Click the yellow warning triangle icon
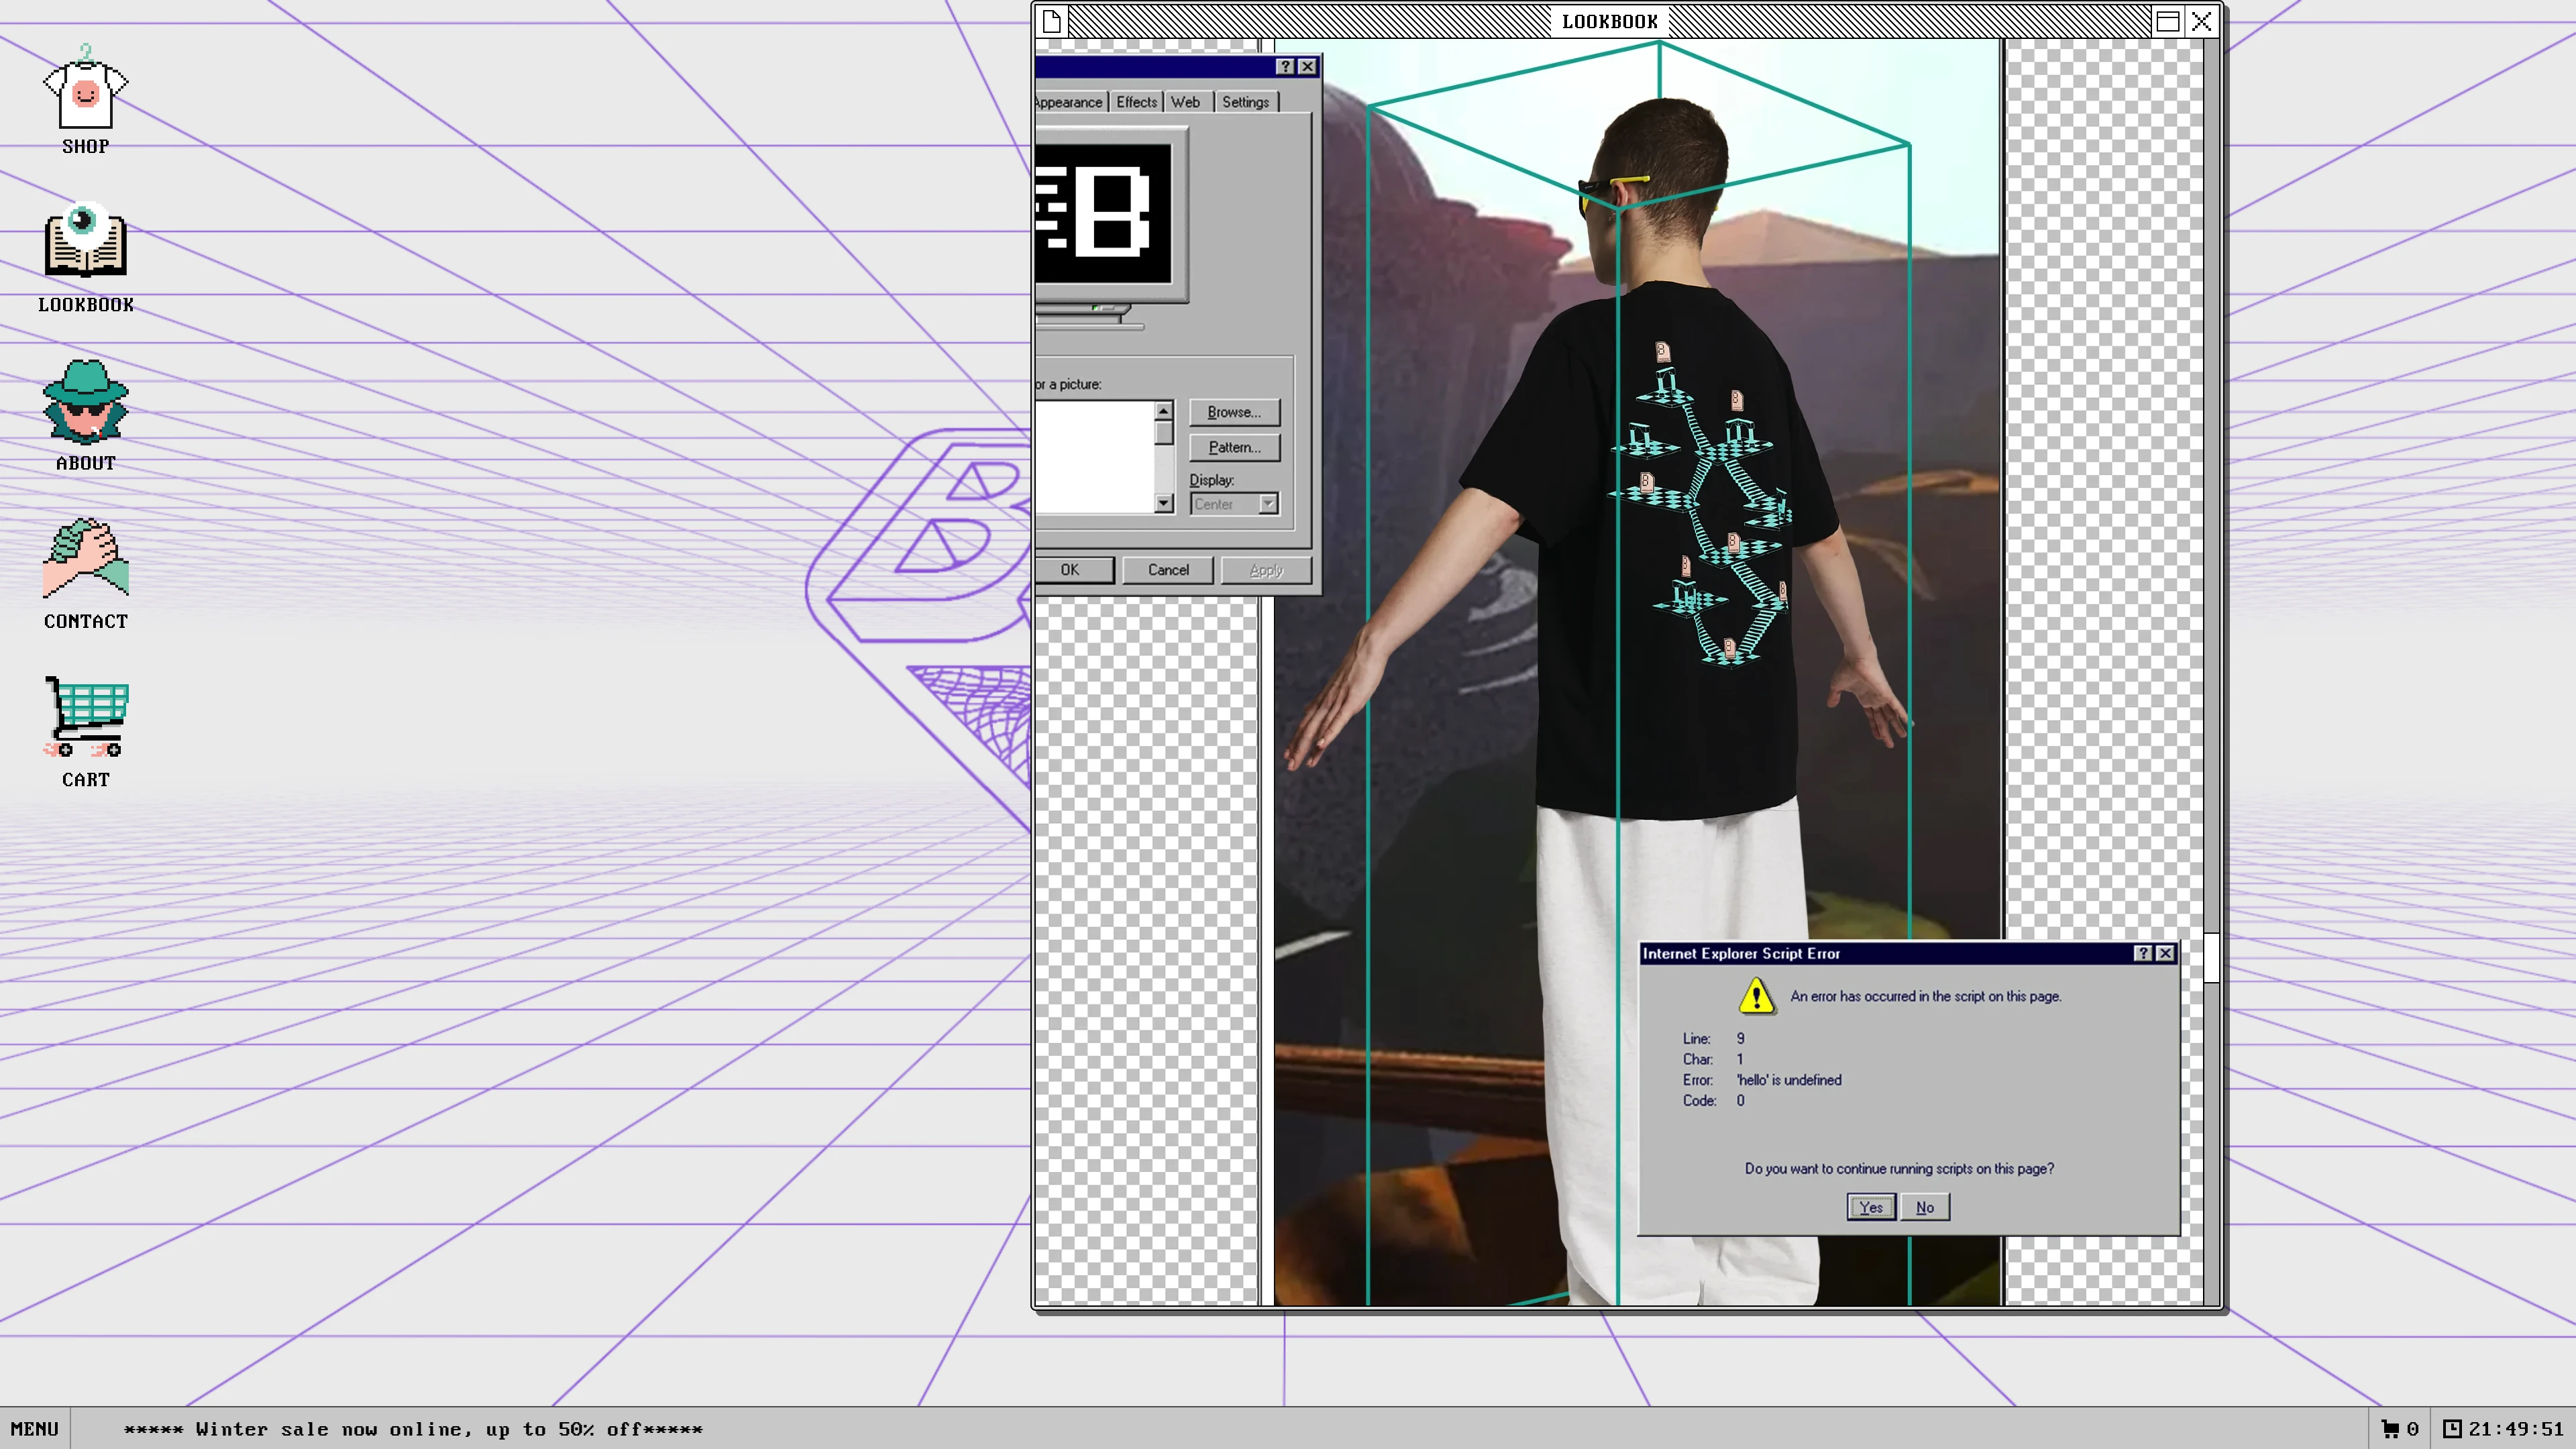 1756,996
